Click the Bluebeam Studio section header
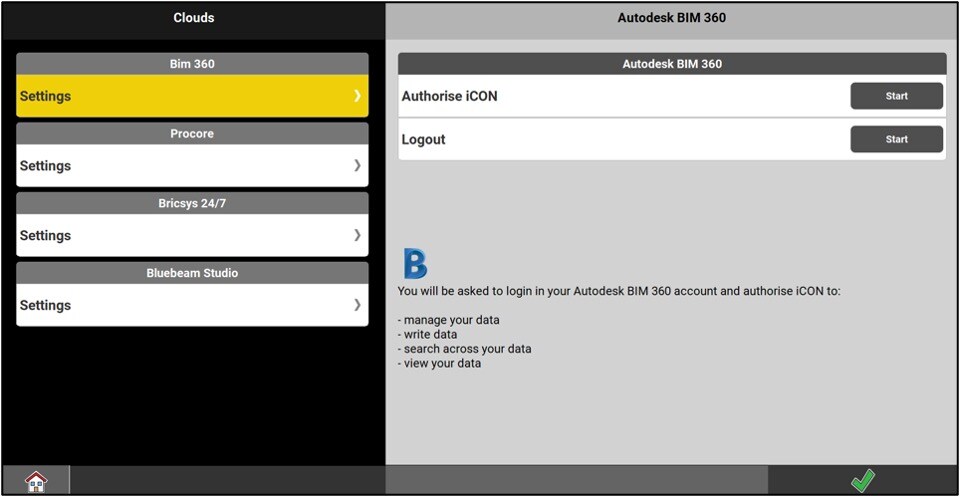The width and height of the screenshot is (960, 496). tap(192, 273)
